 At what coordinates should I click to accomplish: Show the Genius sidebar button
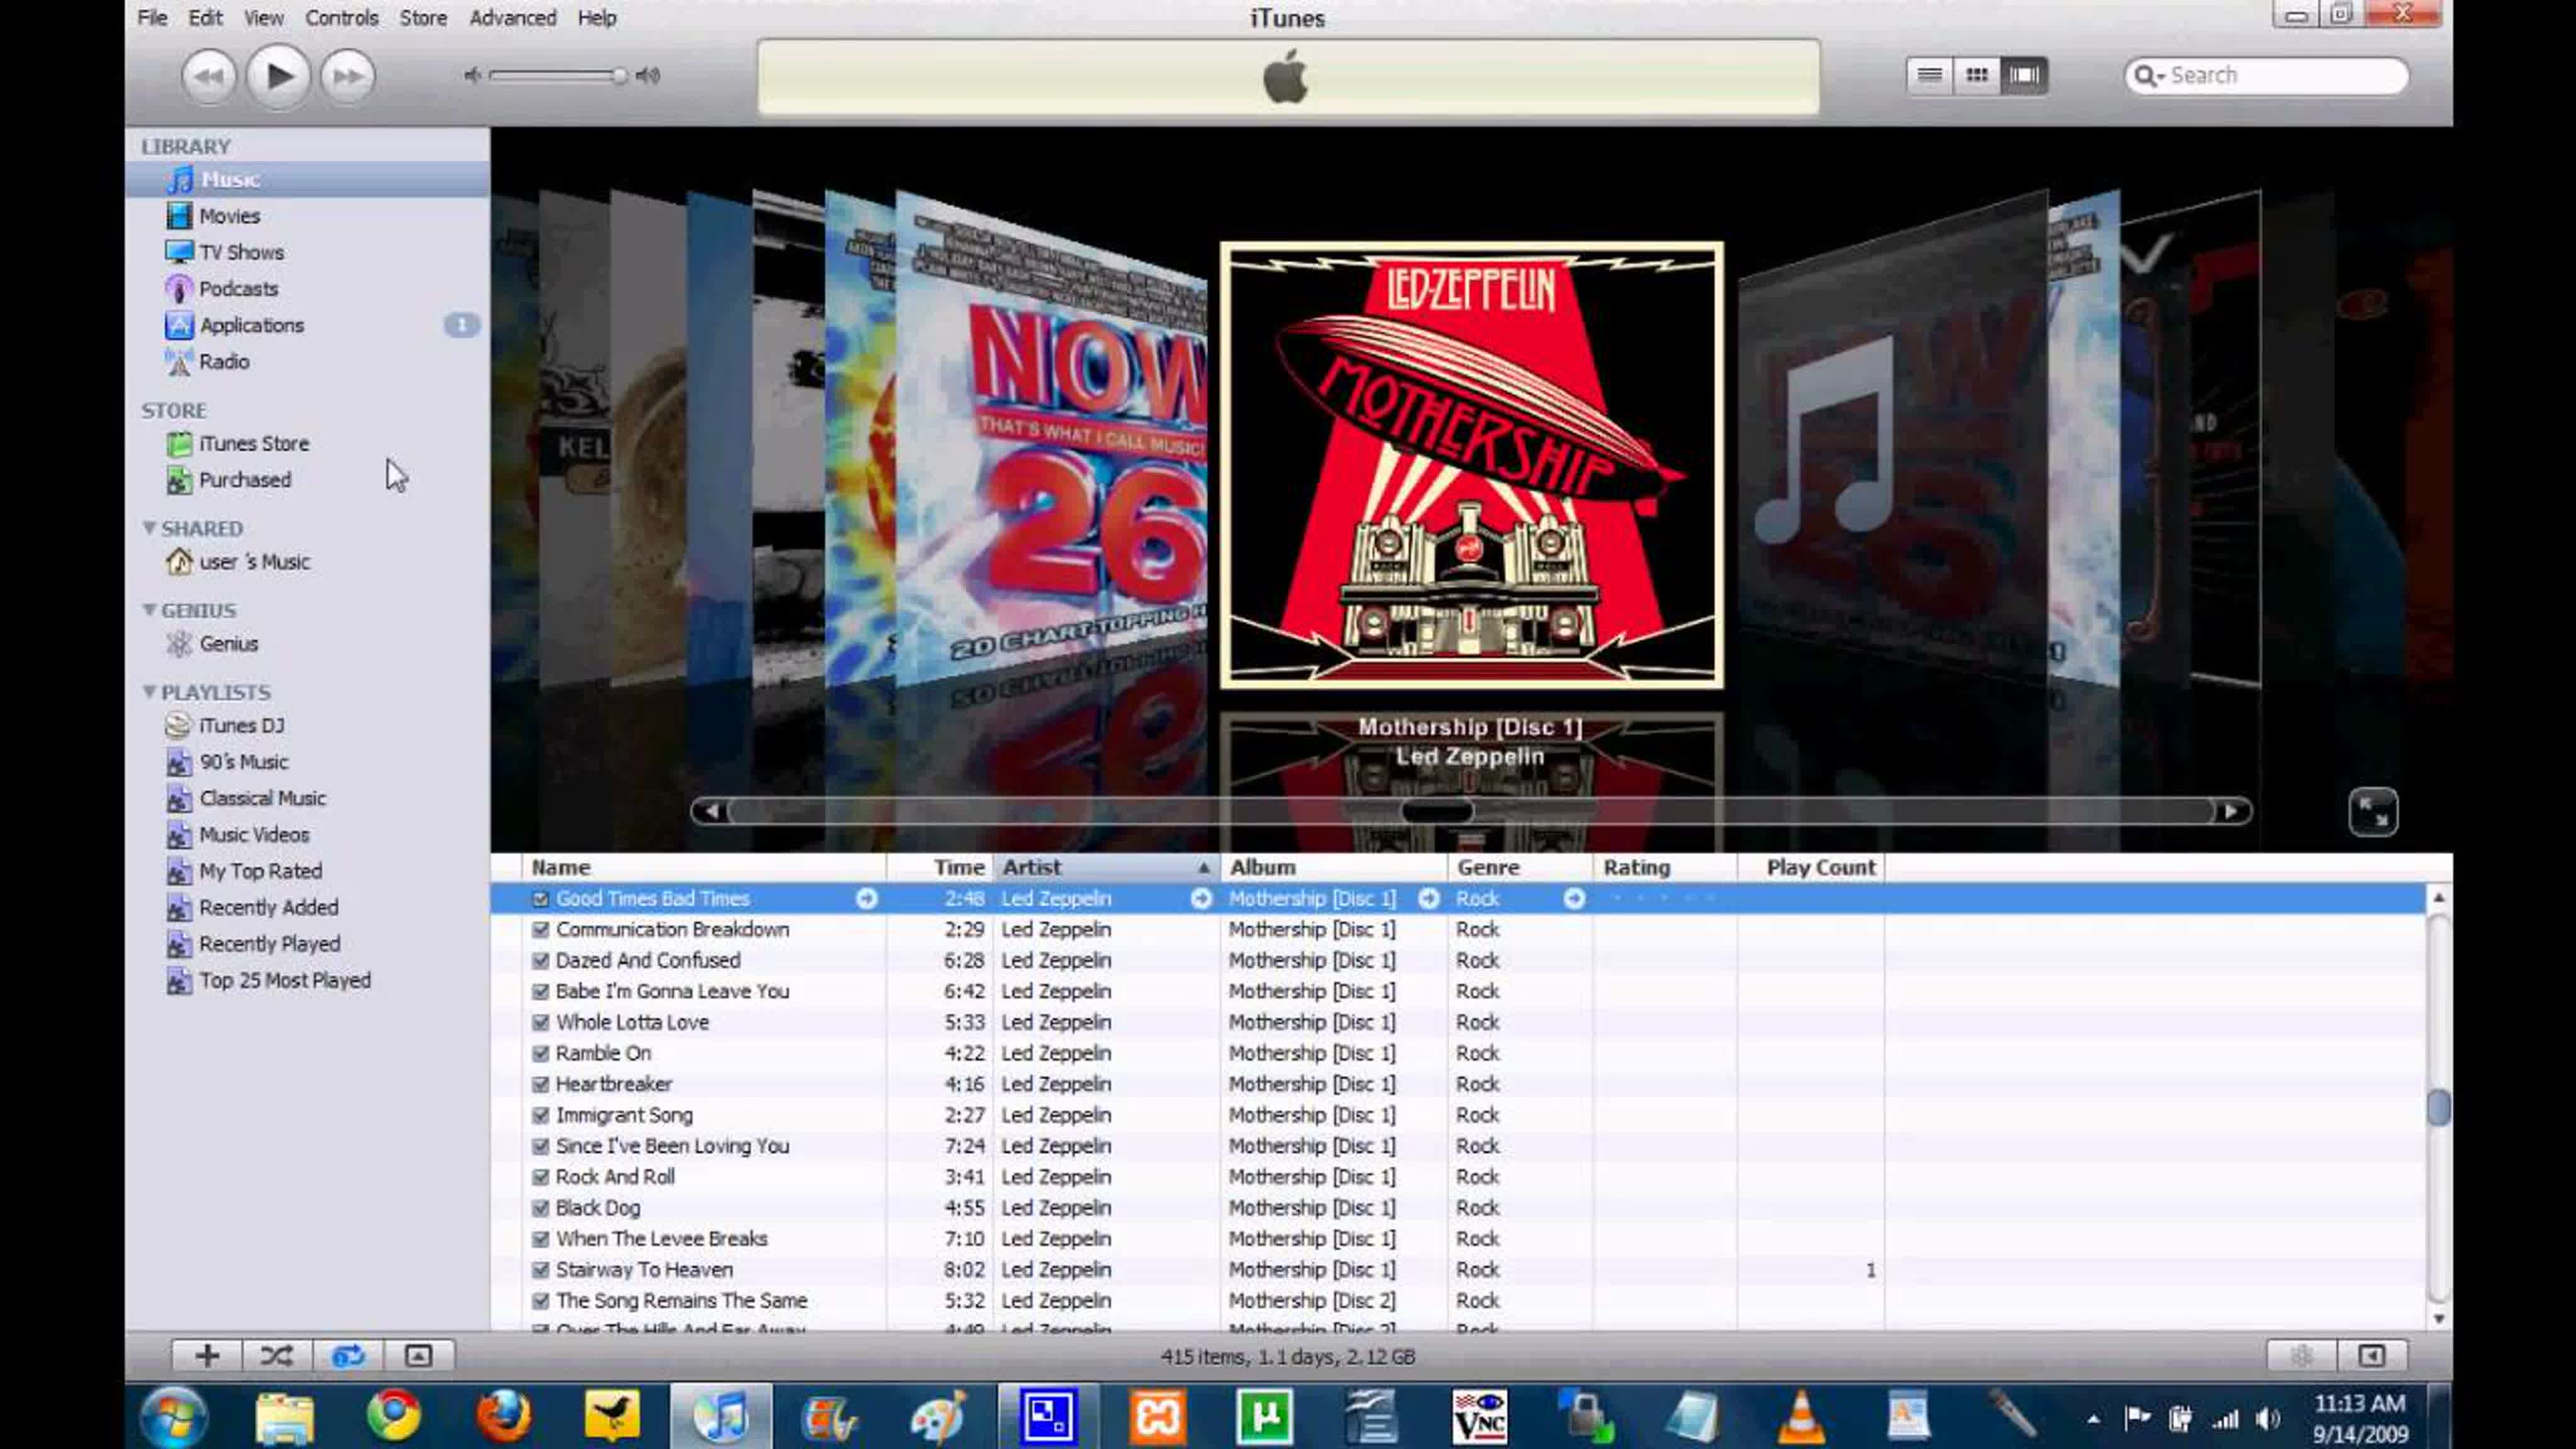pyautogui.click(x=2372, y=1356)
